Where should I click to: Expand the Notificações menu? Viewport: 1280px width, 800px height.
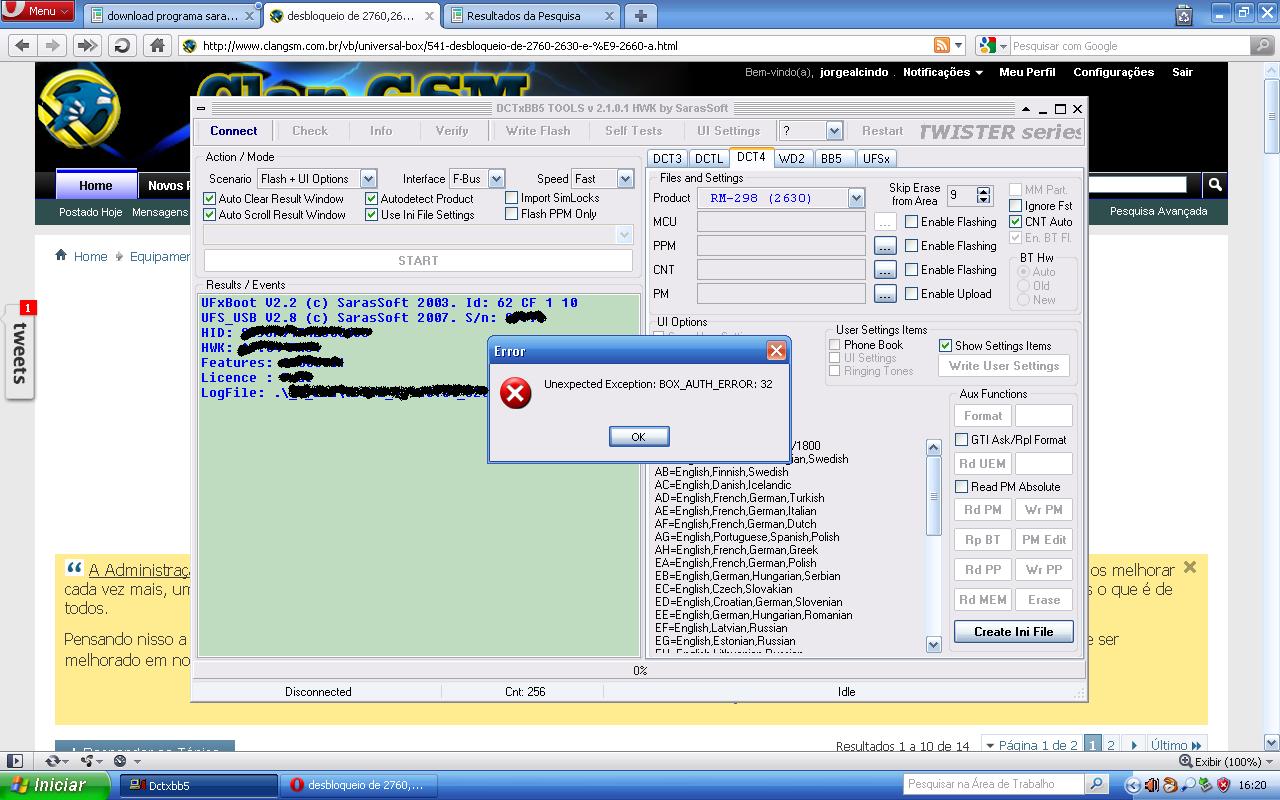coord(942,72)
